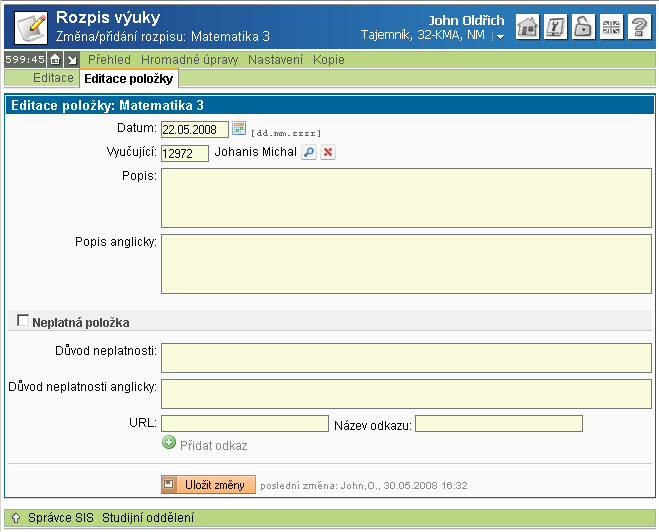Open the help question mark icon
659x532 pixels.
pyautogui.click(x=640, y=28)
